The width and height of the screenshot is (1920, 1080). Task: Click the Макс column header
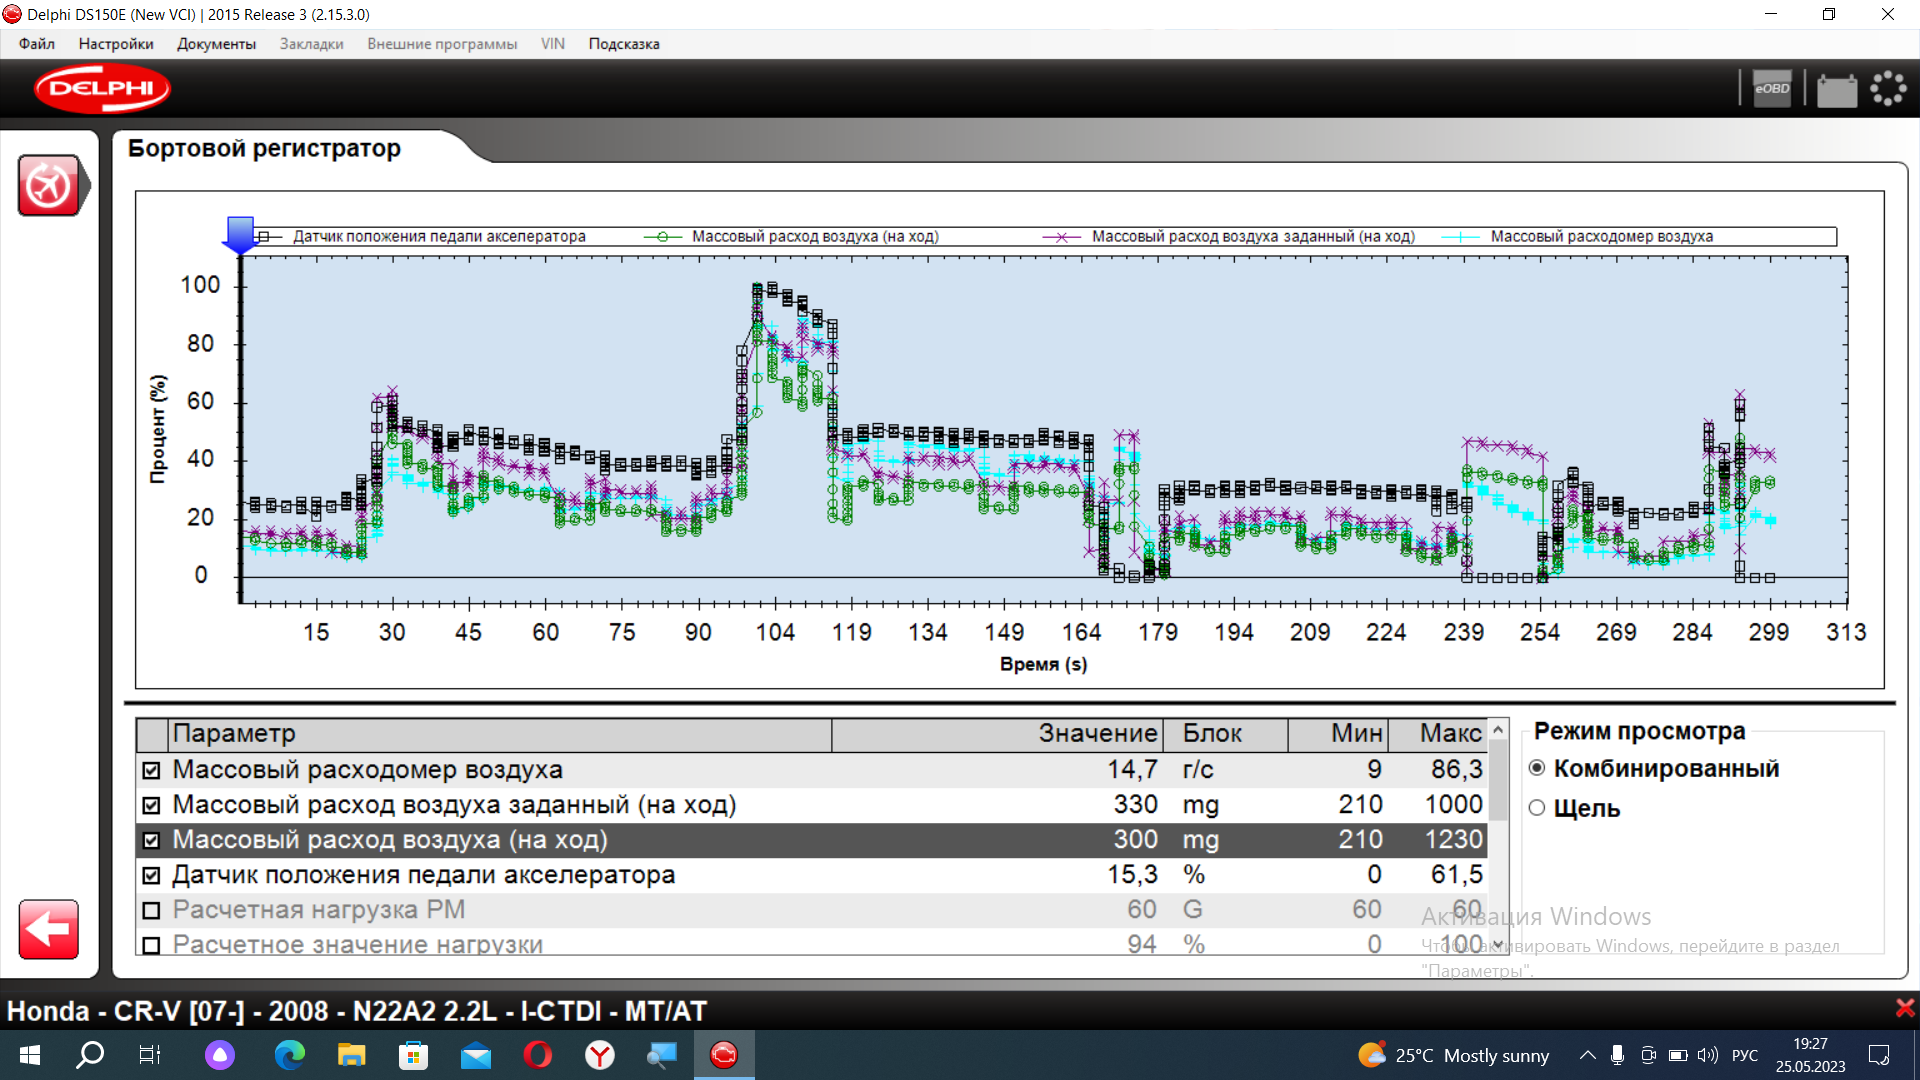(1438, 734)
